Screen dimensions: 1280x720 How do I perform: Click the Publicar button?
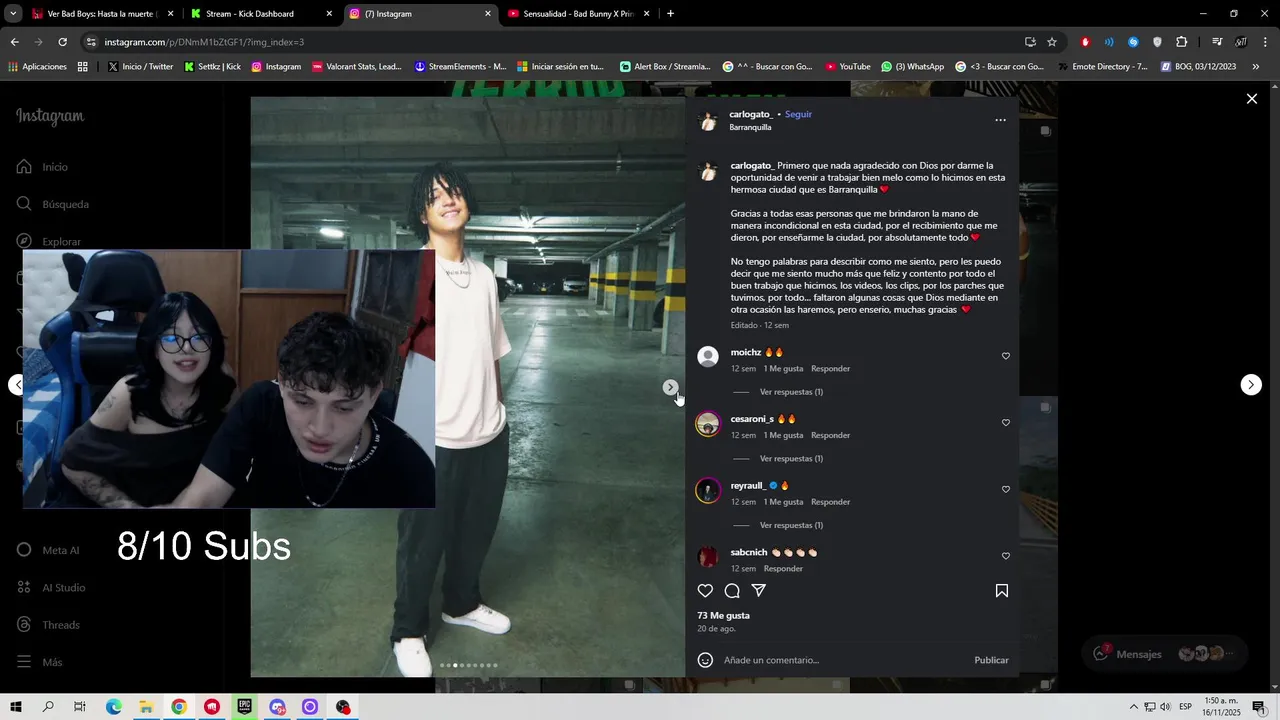(x=991, y=660)
